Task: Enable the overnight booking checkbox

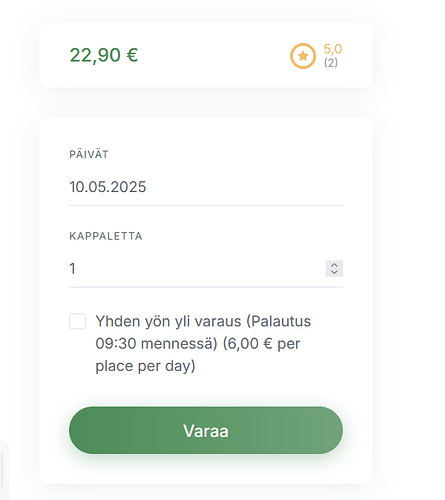Action: tap(77, 321)
